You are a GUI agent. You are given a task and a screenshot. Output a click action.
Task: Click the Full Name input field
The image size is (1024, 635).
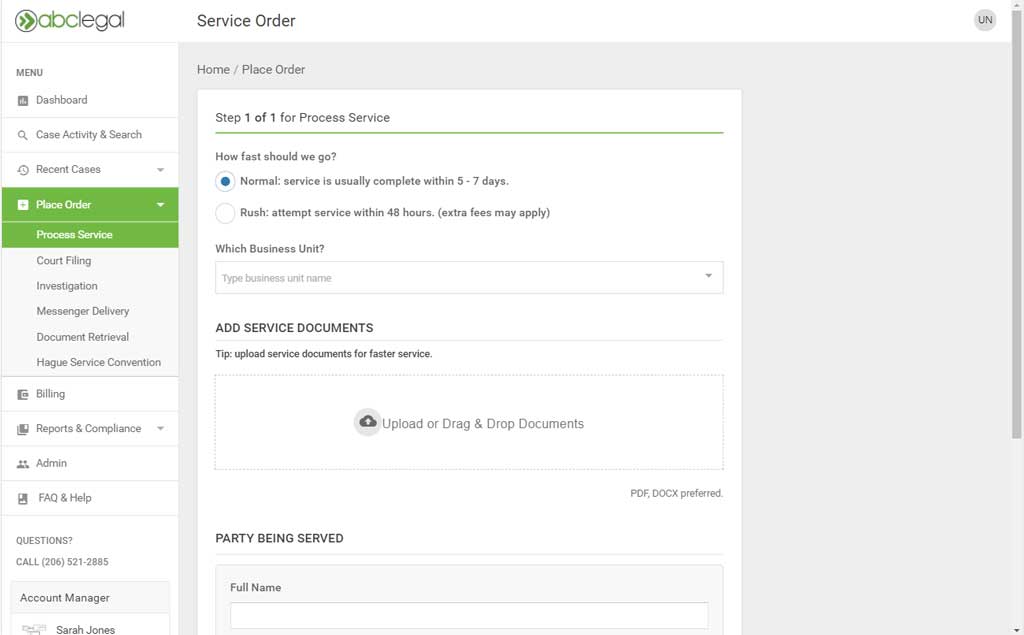pos(468,615)
